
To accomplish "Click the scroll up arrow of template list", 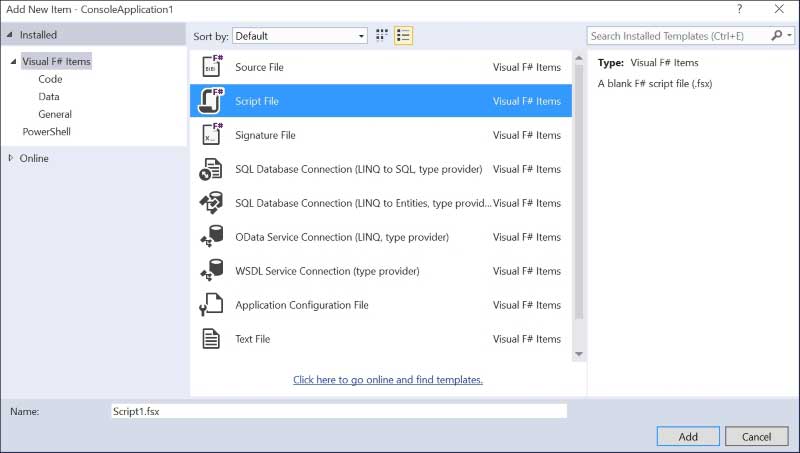I will tap(579, 58).
